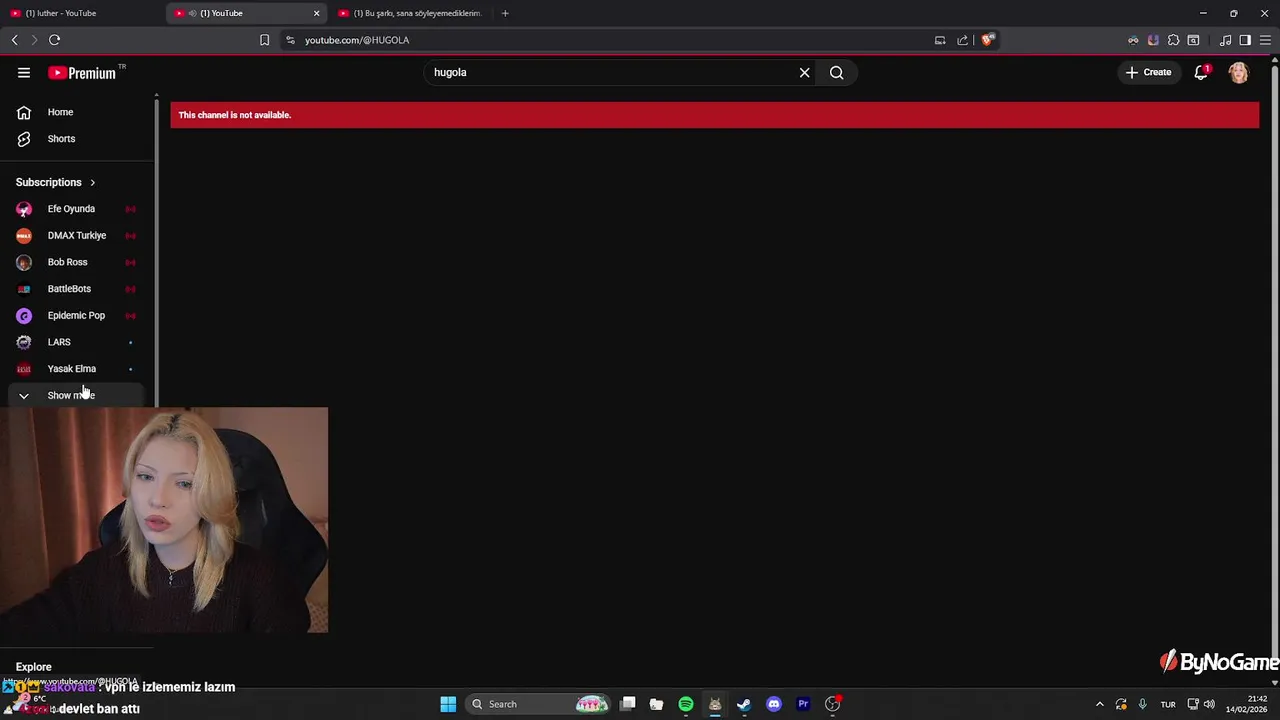Show hidden system tray icons
The height and width of the screenshot is (720, 1280).
[x=1099, y=704]
